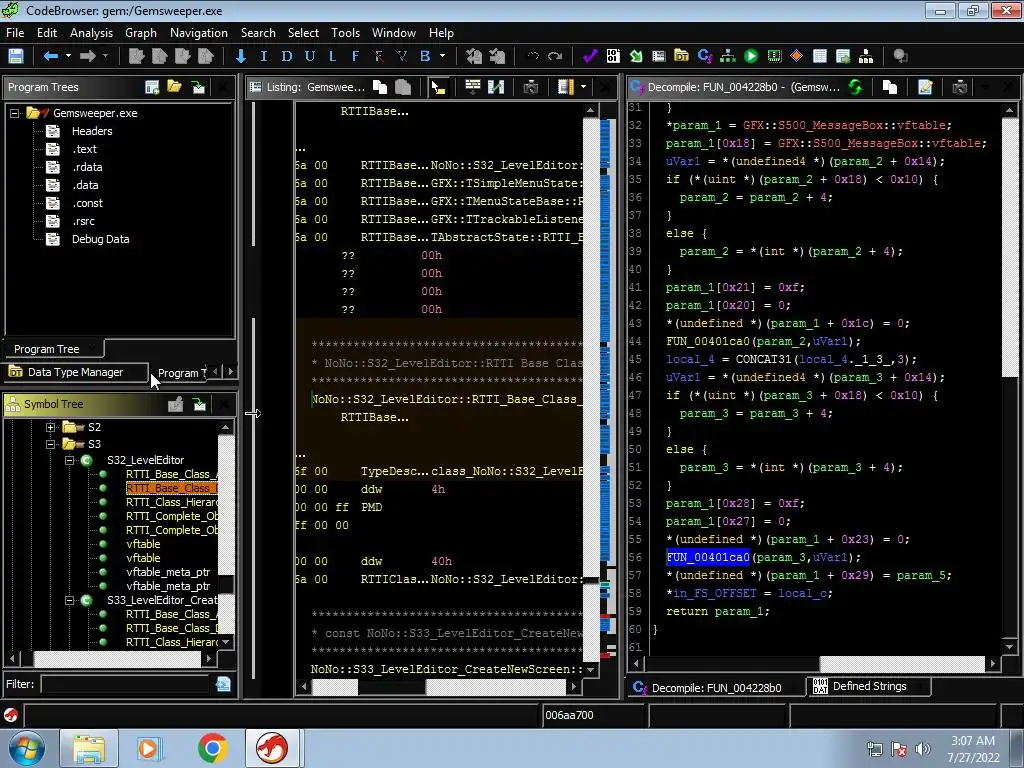This screenshot has width=1024, height=768.
Task: Open Decompiler window from toolbar
Action: click(705, 56)
